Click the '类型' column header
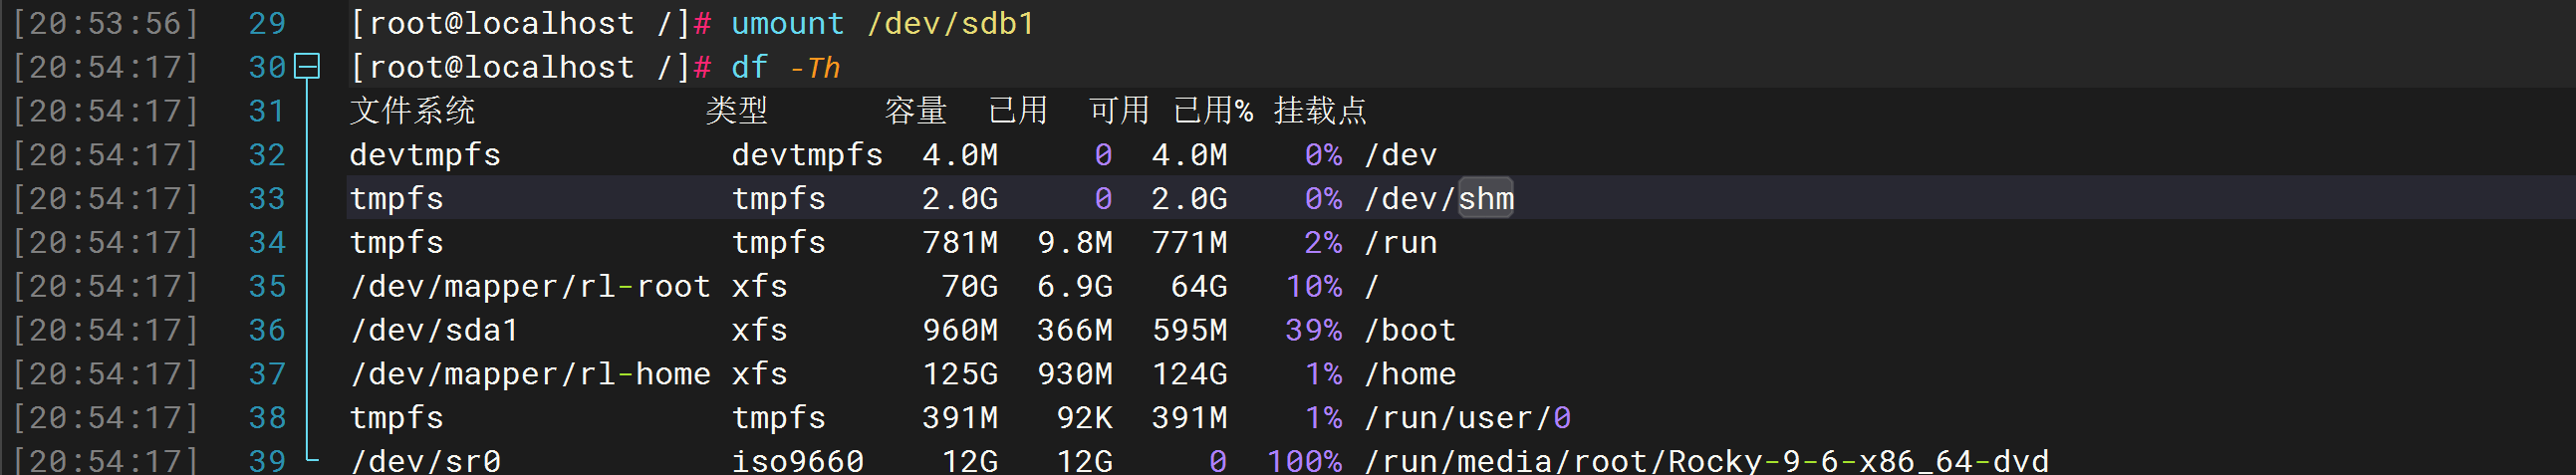The image size is (2576, 475). coord(737,110)
